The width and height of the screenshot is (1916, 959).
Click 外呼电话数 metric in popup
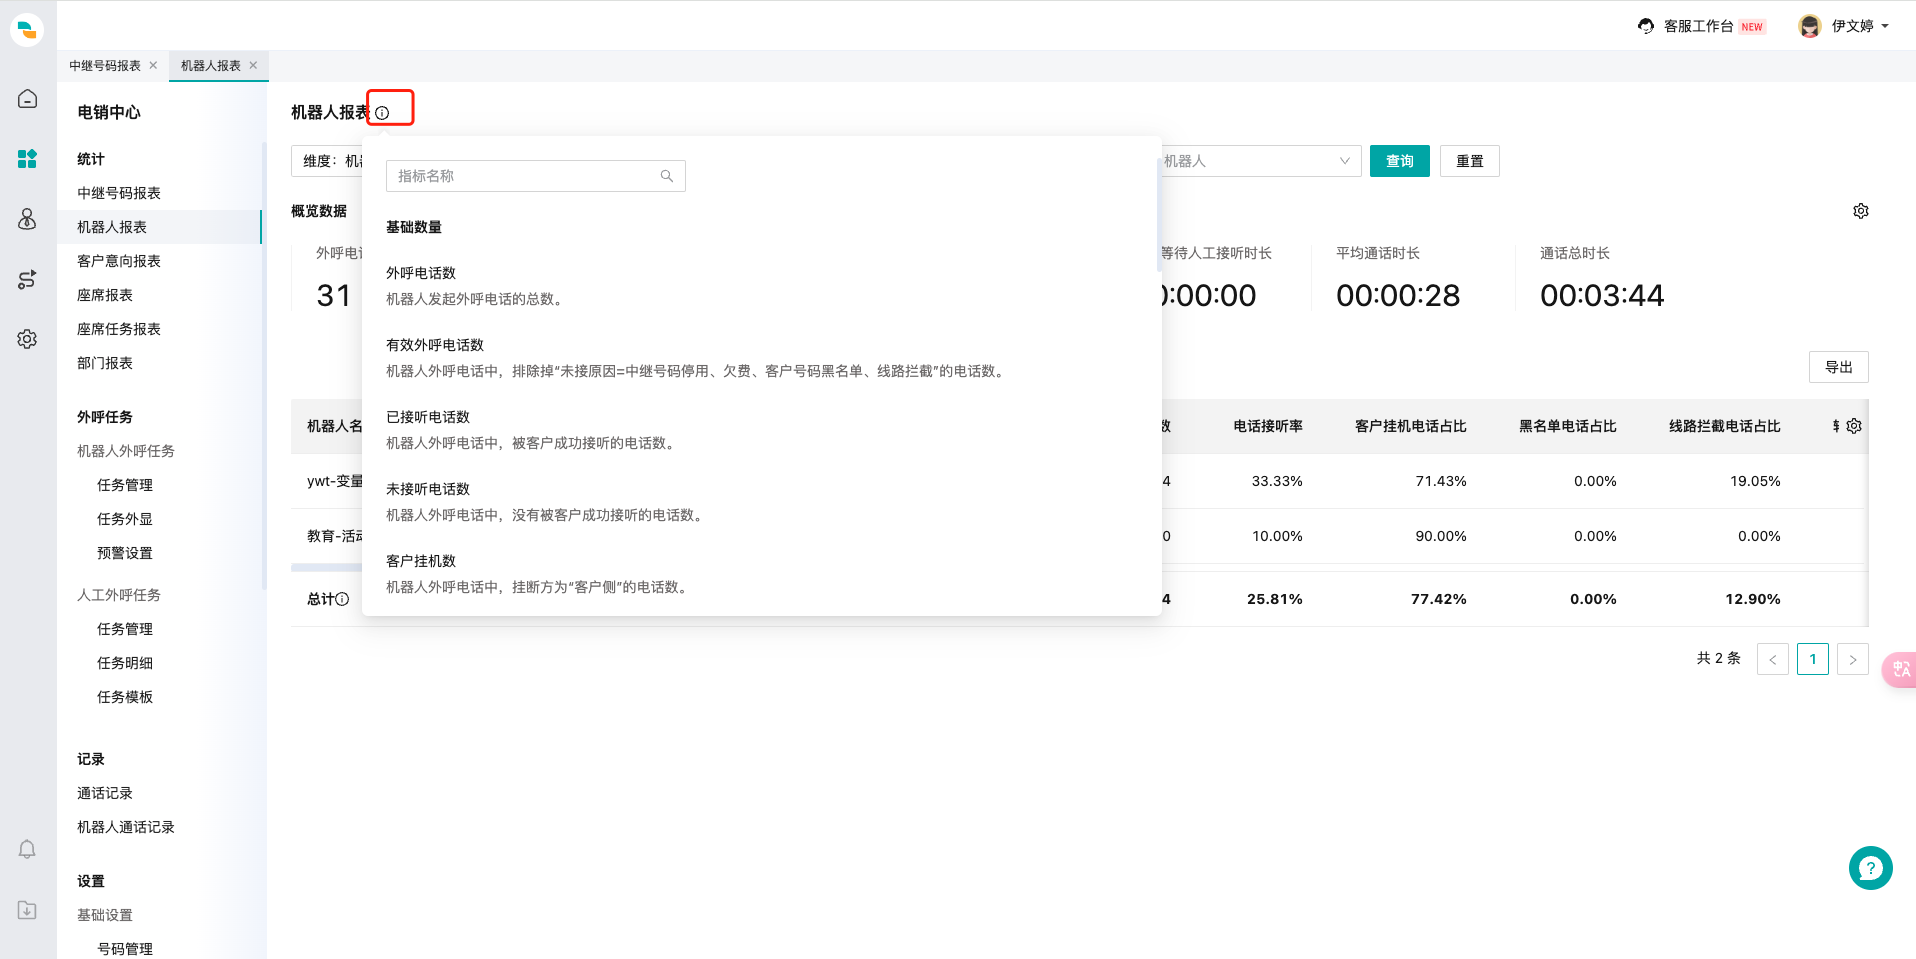[421, 273]
